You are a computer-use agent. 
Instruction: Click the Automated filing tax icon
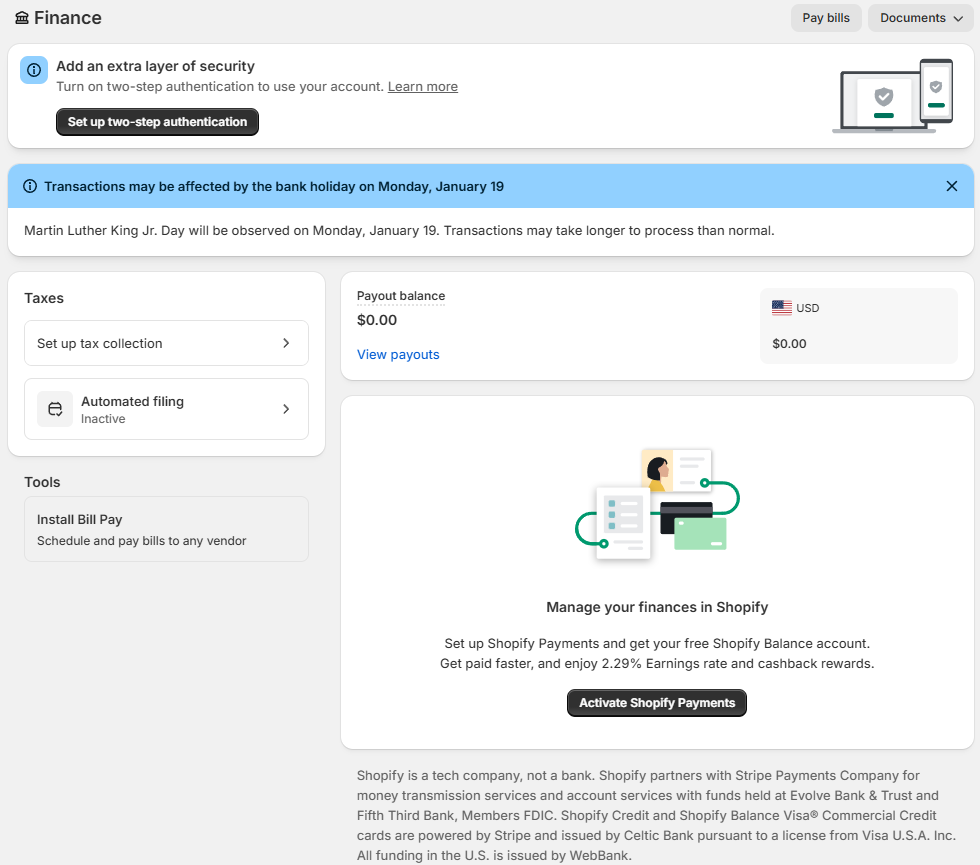[55, 408]
